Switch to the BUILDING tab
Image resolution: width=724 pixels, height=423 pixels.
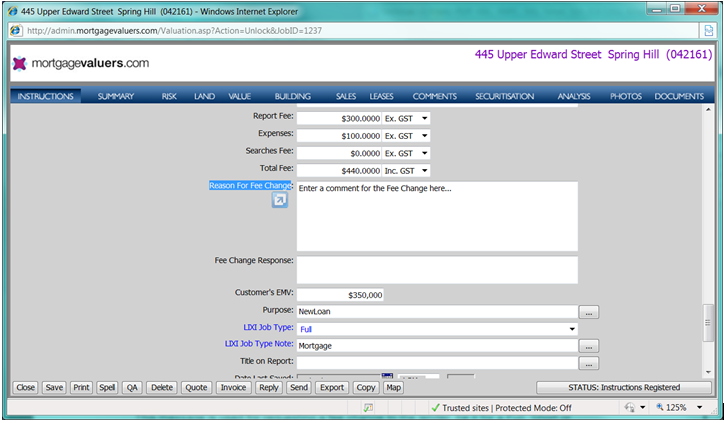pyautogui.click(x=293, y=96)
